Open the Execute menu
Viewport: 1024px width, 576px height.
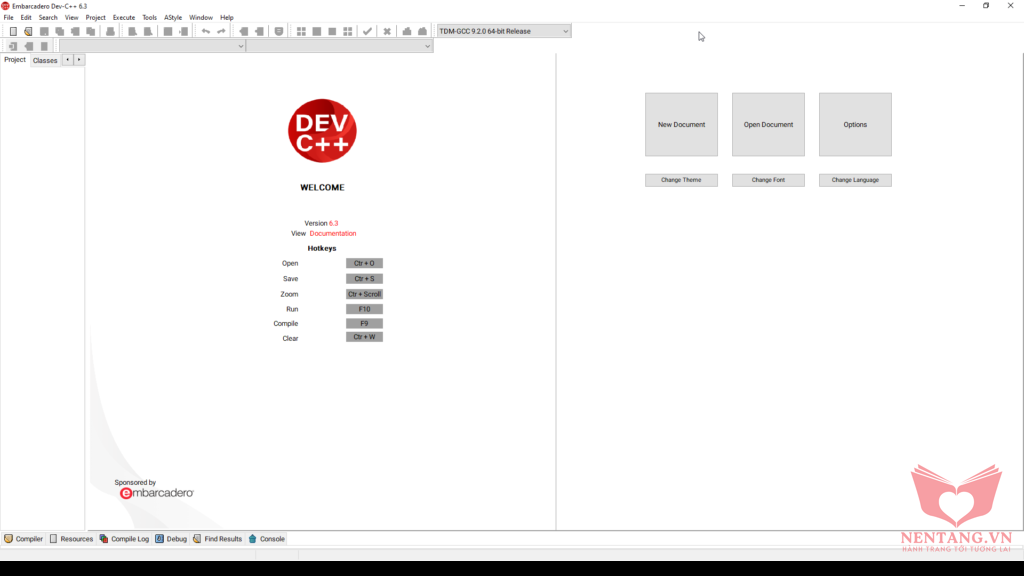pos(124,17)
